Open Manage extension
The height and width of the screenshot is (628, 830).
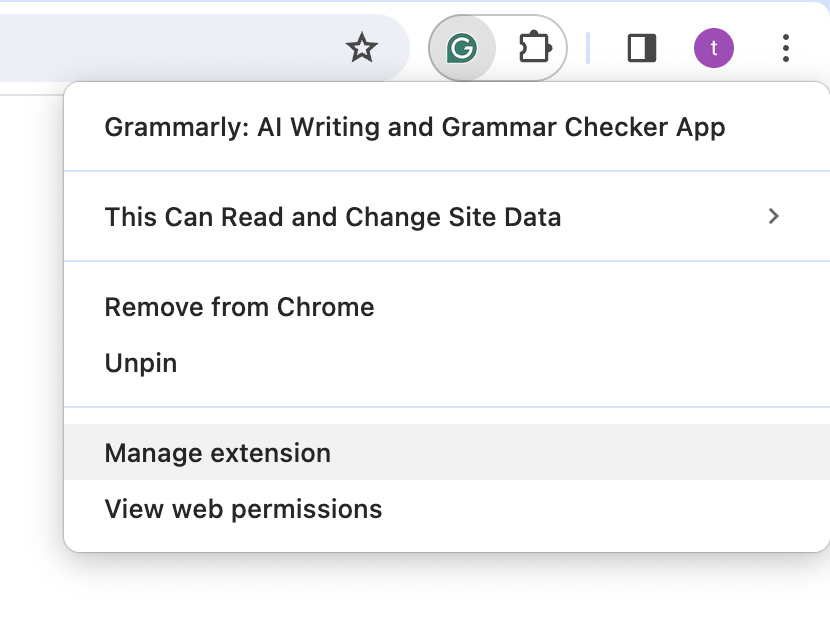(447, 453)
